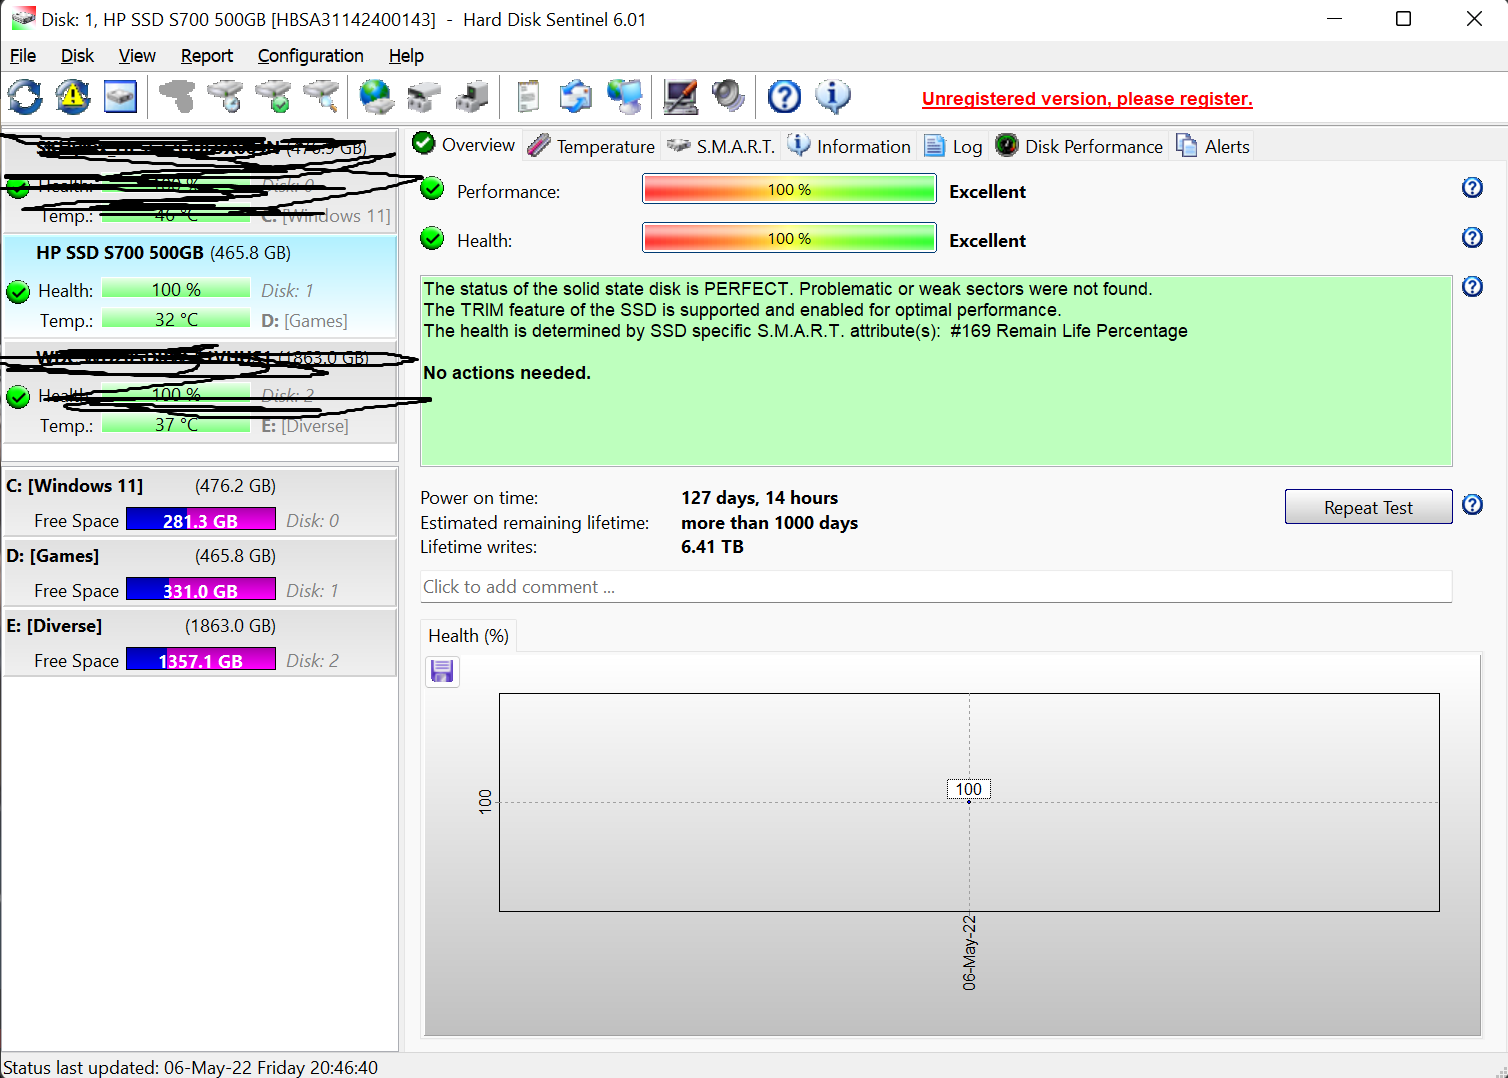Click the speaker sound toolbar icon
Screen dimensions: 1508x1078
(728, 97)
